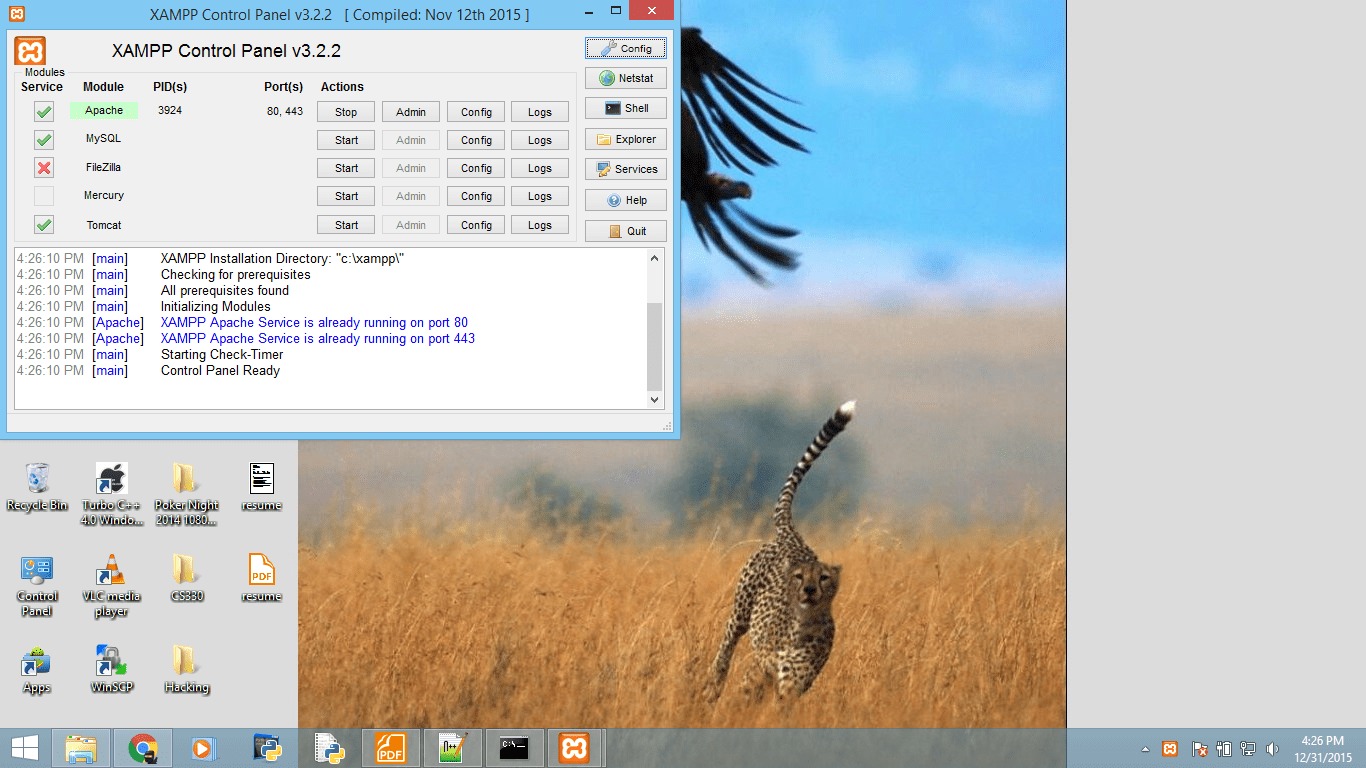Open Logs for the FileZilla row
Viewport: 1366px width, 768px height.
540,168
